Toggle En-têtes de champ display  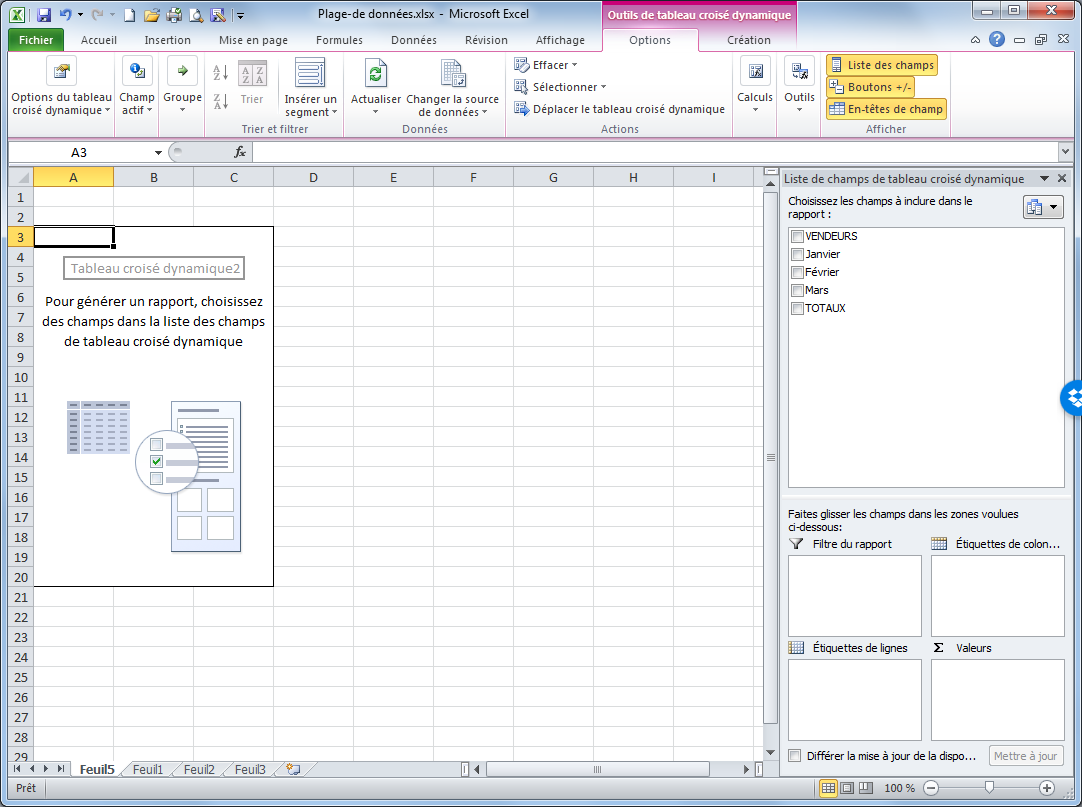pyautogui.click(x=886, y=109)
